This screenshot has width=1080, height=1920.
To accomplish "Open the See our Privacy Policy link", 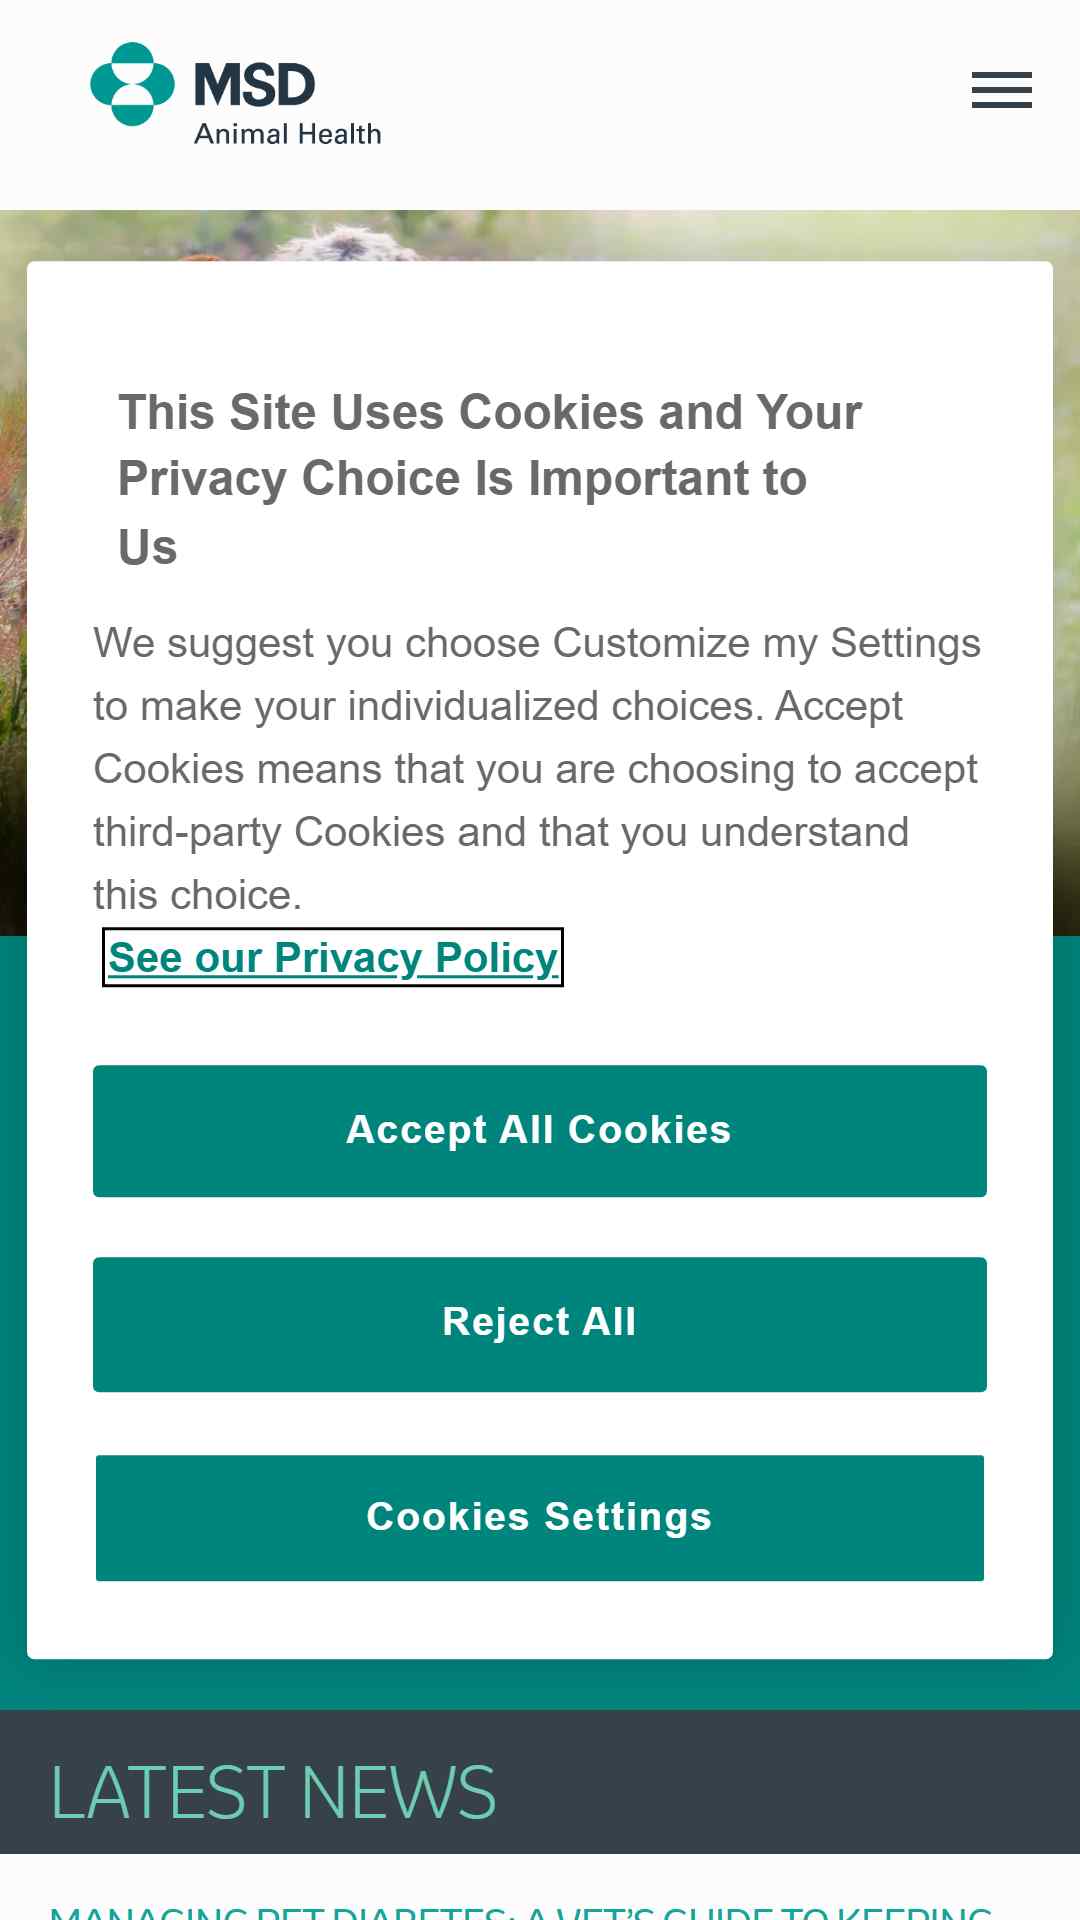I will (x=333, y=957).
